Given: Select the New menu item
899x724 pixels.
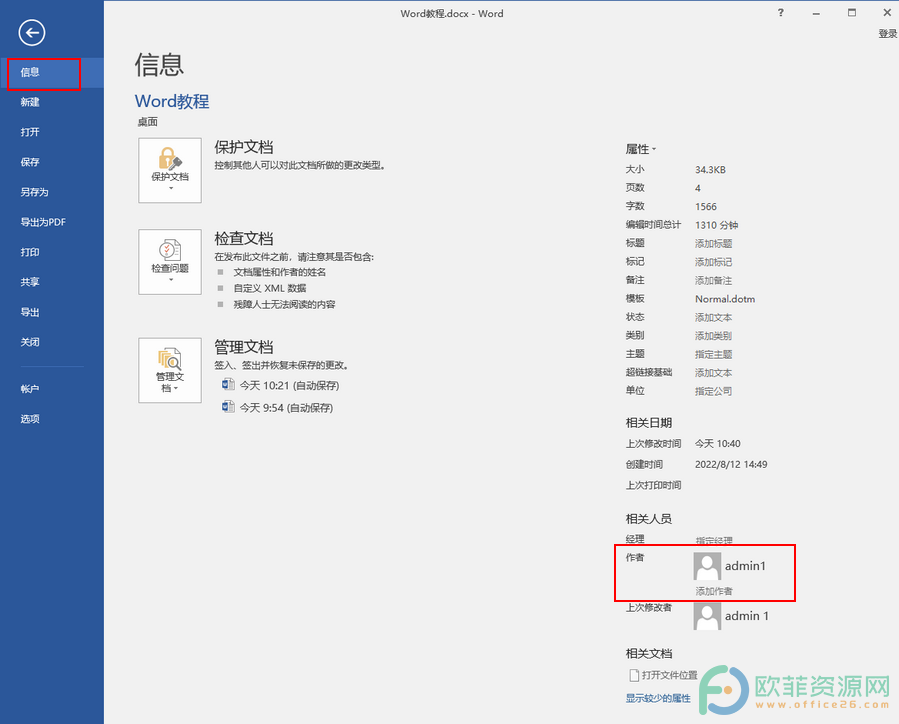Looking at the screenshot, I should 52,102.
